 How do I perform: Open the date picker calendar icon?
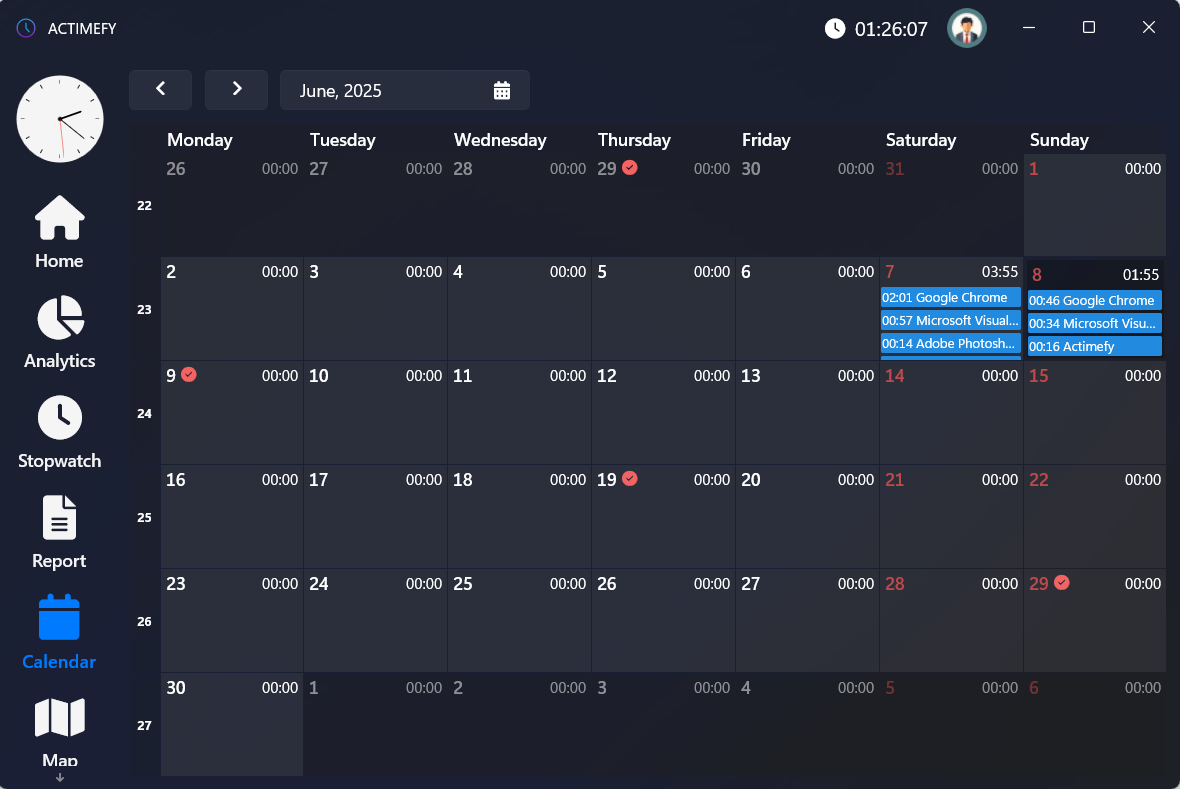point(501,89)
